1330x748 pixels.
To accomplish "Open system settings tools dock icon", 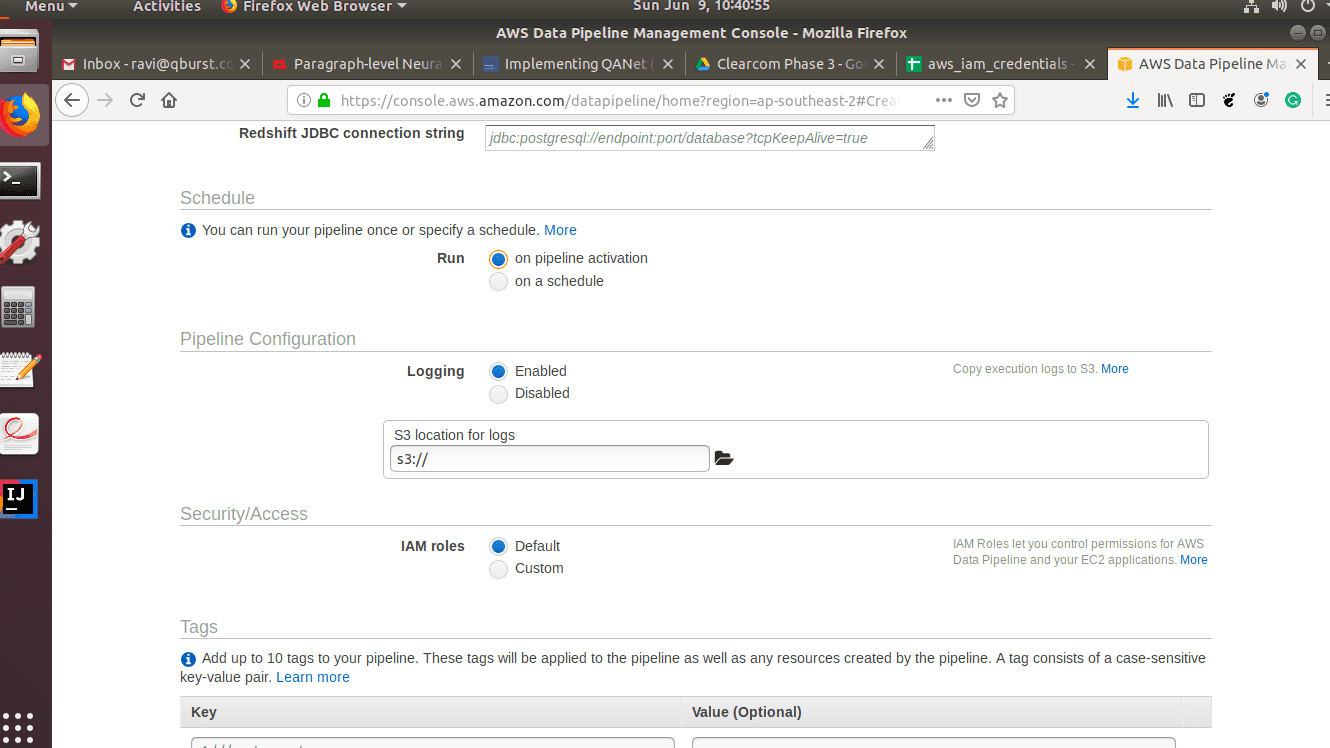I will click(x=20, y=243).
